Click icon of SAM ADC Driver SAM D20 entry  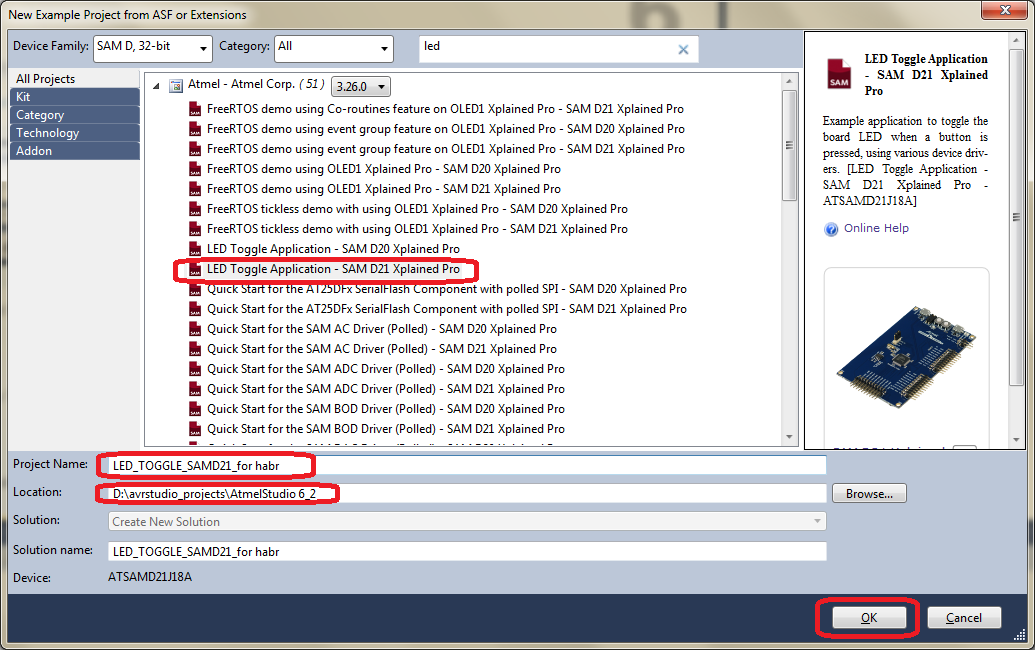point(195,369)
